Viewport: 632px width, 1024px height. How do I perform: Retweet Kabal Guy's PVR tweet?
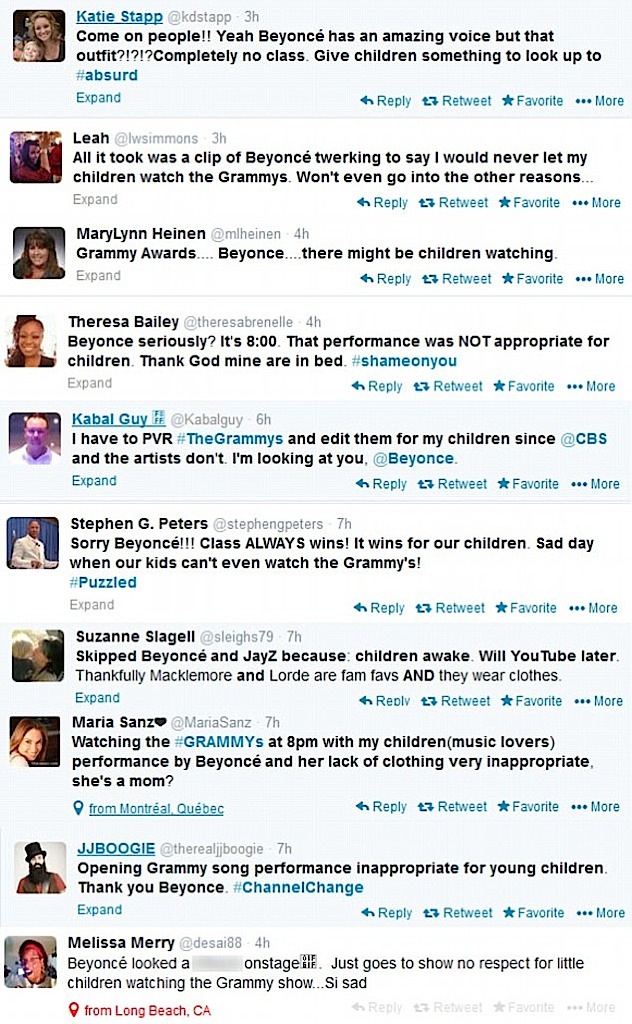(454, 484)
